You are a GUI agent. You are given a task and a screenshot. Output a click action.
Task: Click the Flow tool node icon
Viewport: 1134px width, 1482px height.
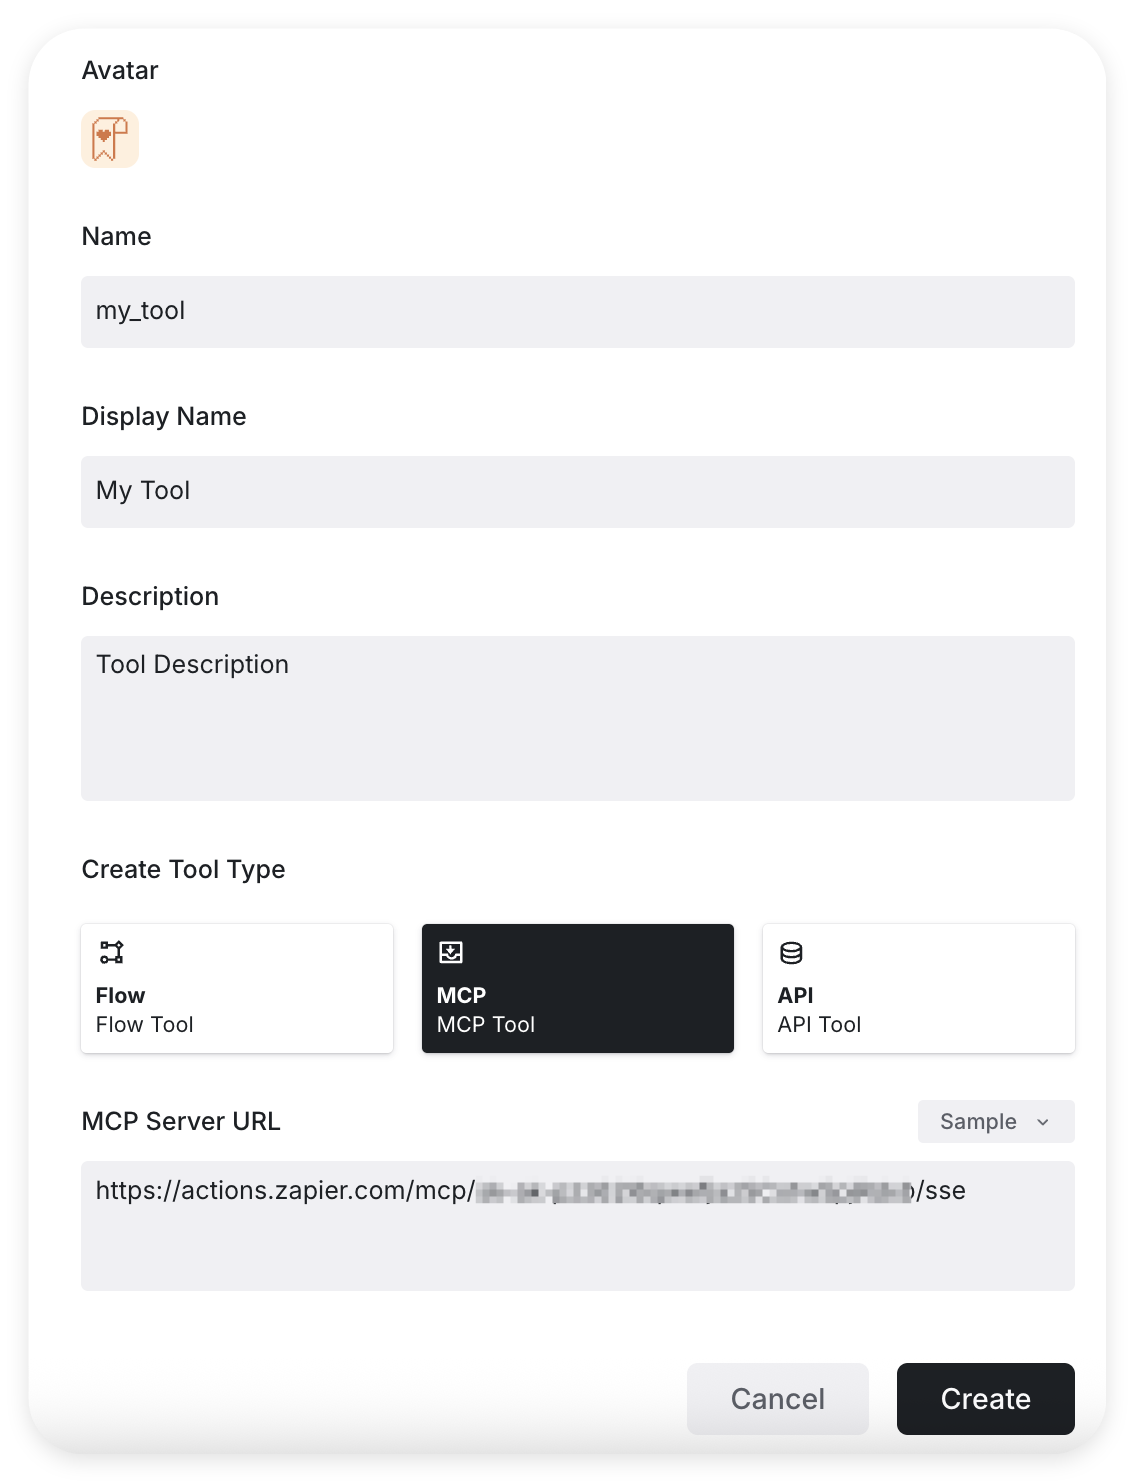click(111, 952)
